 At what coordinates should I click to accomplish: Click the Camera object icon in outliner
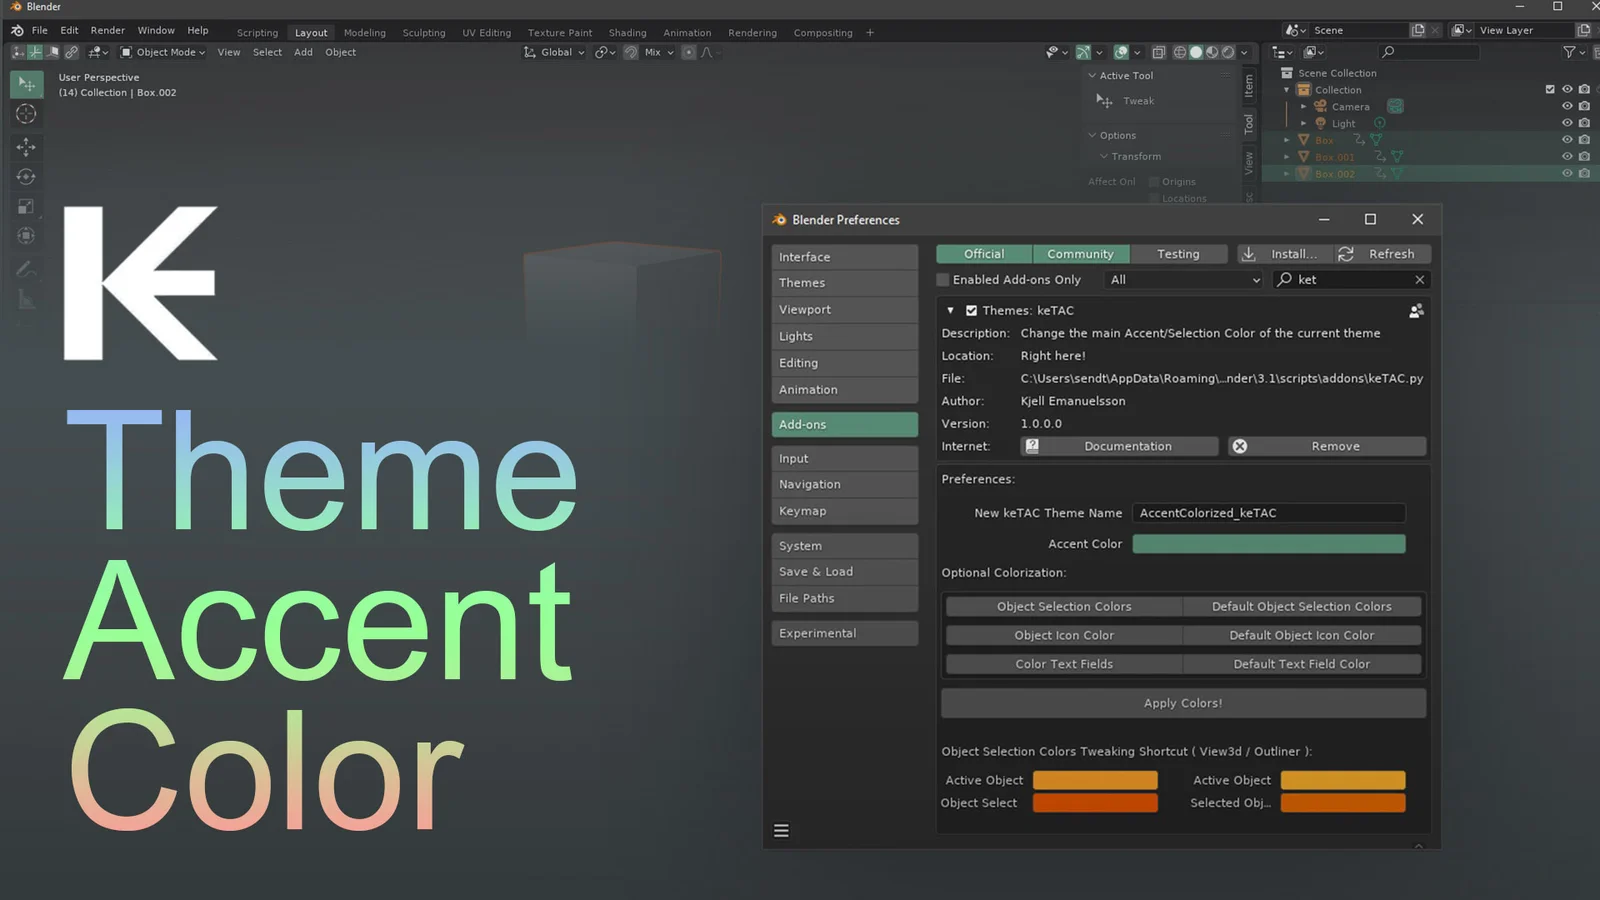click(1320, 106)
